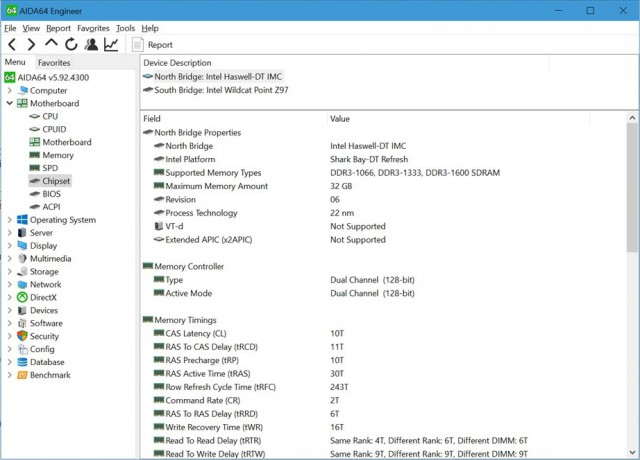
Task: Click the Display monitor icon
Action: (22, 246)
